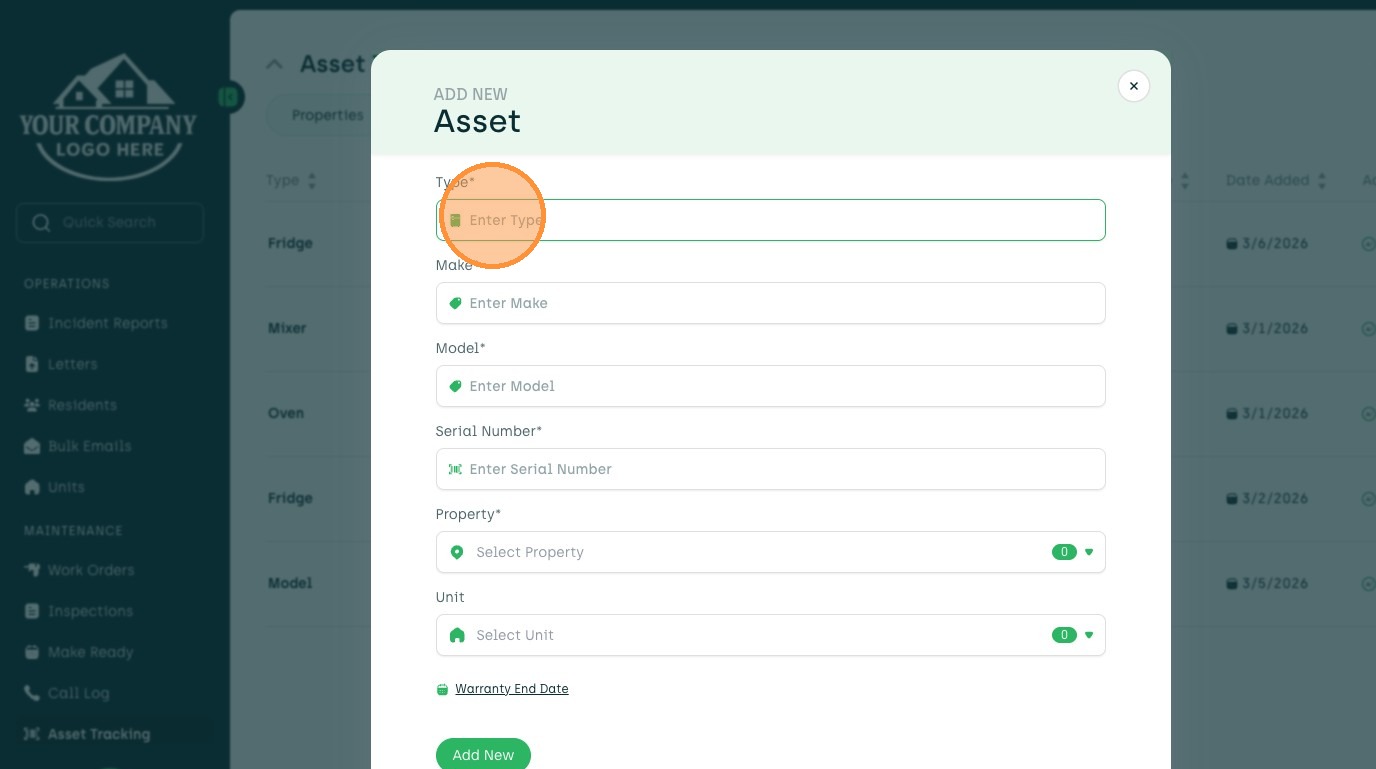Sort by the Date Added column header

(1277, 181)
